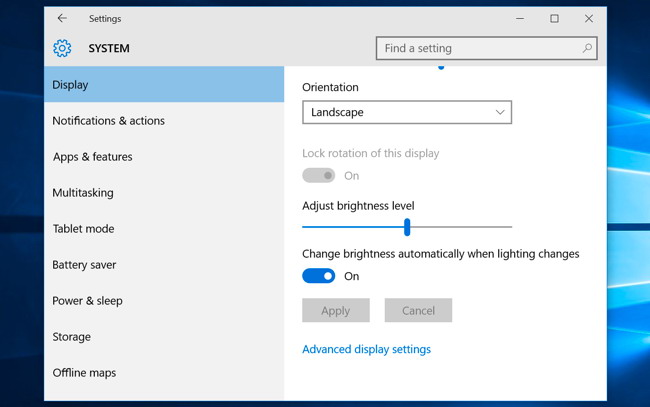Switch to Battery saver settings
650x407 pixels.
pos(84,265)
